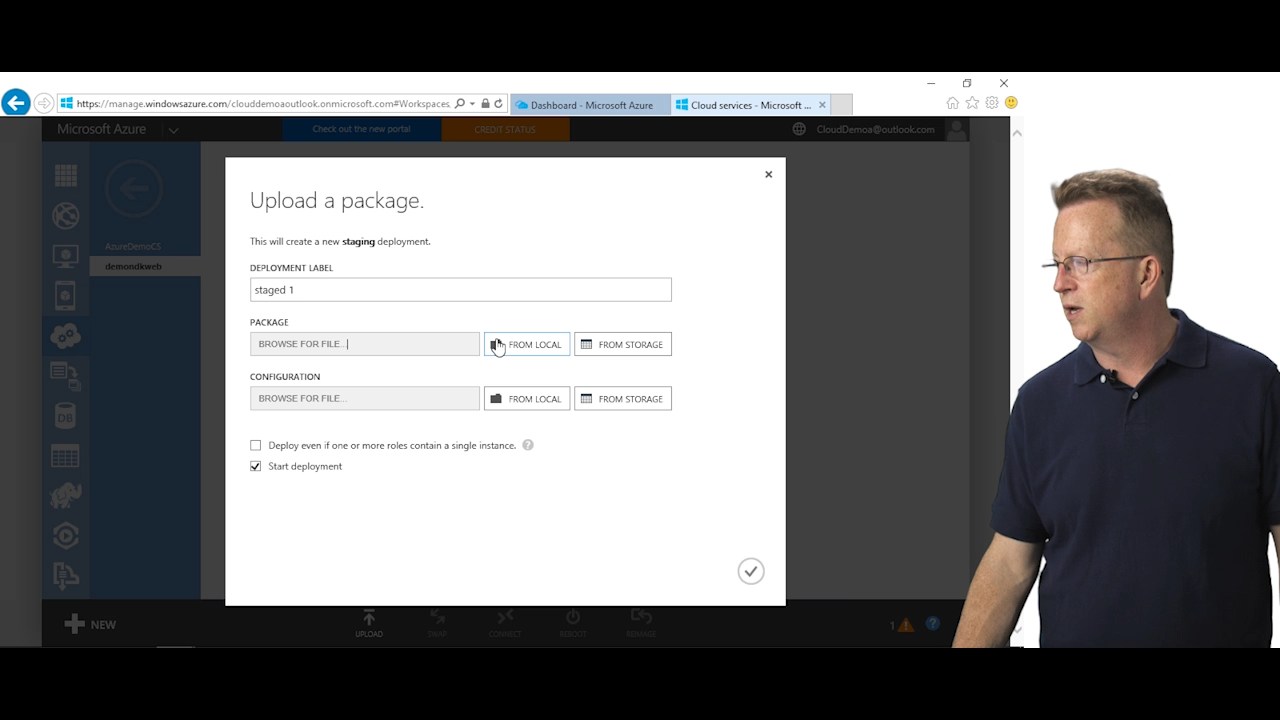
Task: Click the Package browse for file field
Action: (x=364, y=344)
